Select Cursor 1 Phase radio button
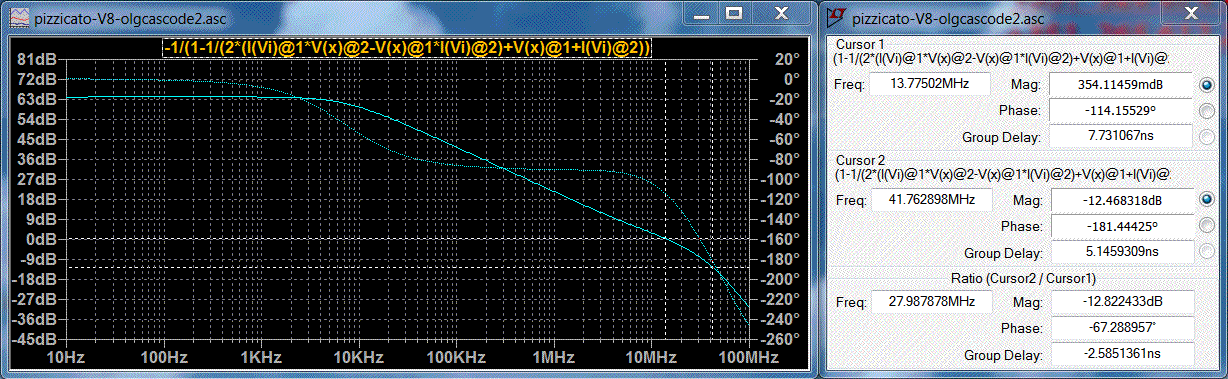The width and height of the screenshot is (1228, 379). [1206, 111]
